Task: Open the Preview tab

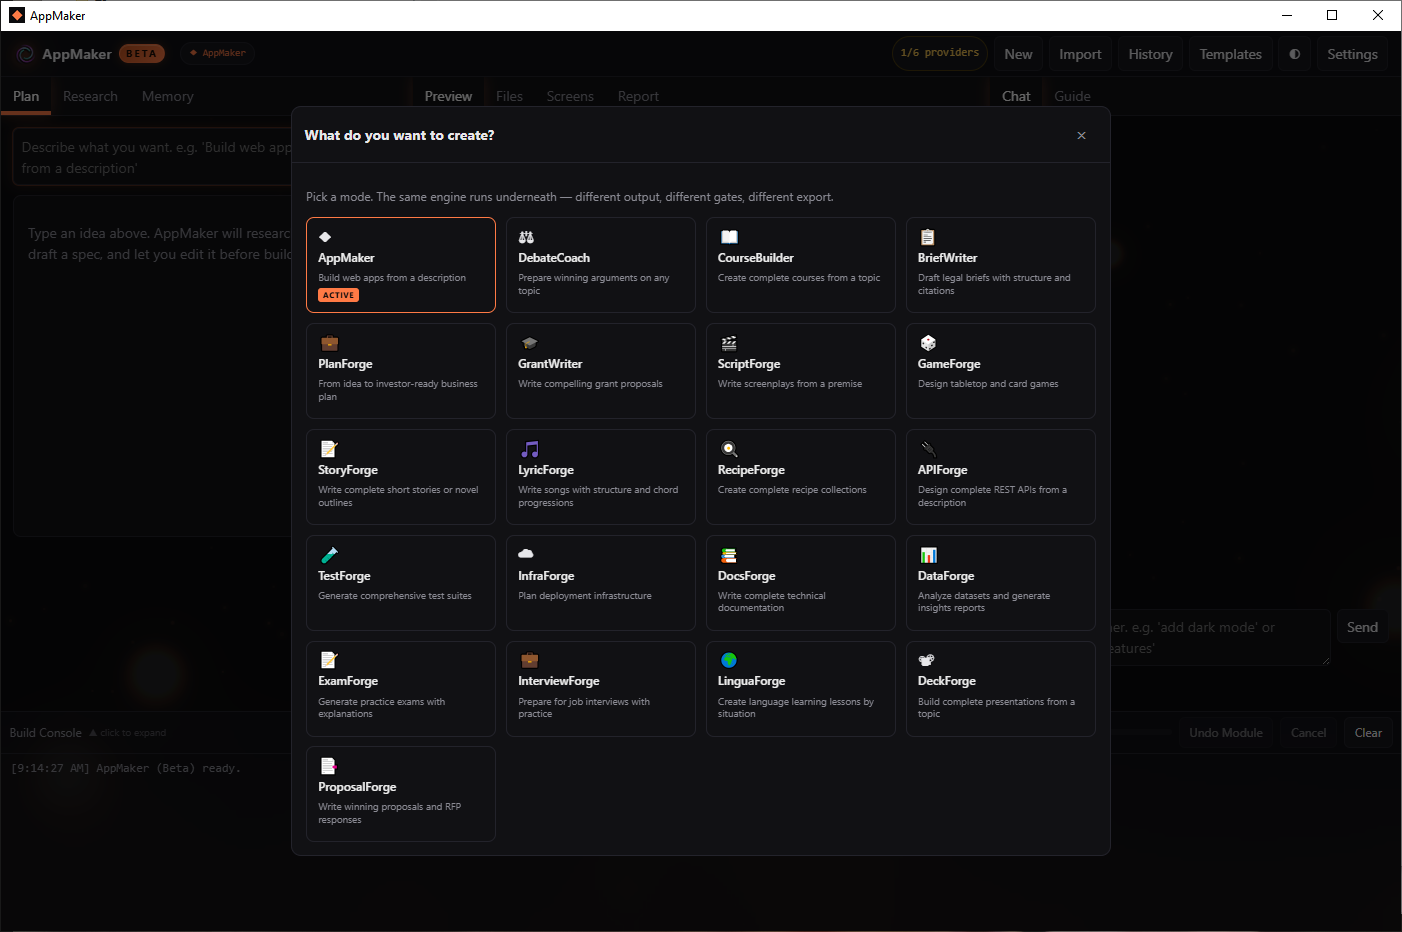Action: point(448,96)
